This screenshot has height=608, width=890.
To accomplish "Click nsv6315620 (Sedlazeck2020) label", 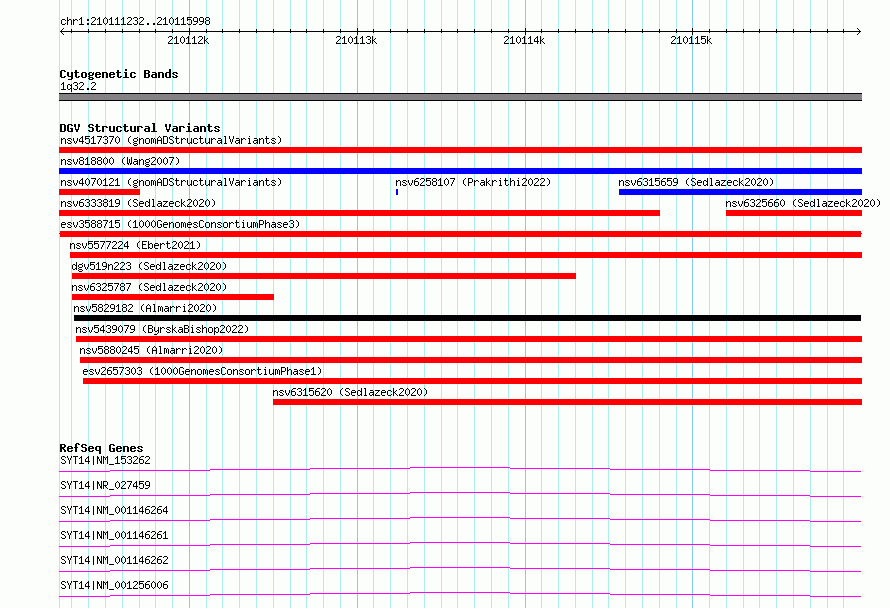I will [x=350, y=392].
